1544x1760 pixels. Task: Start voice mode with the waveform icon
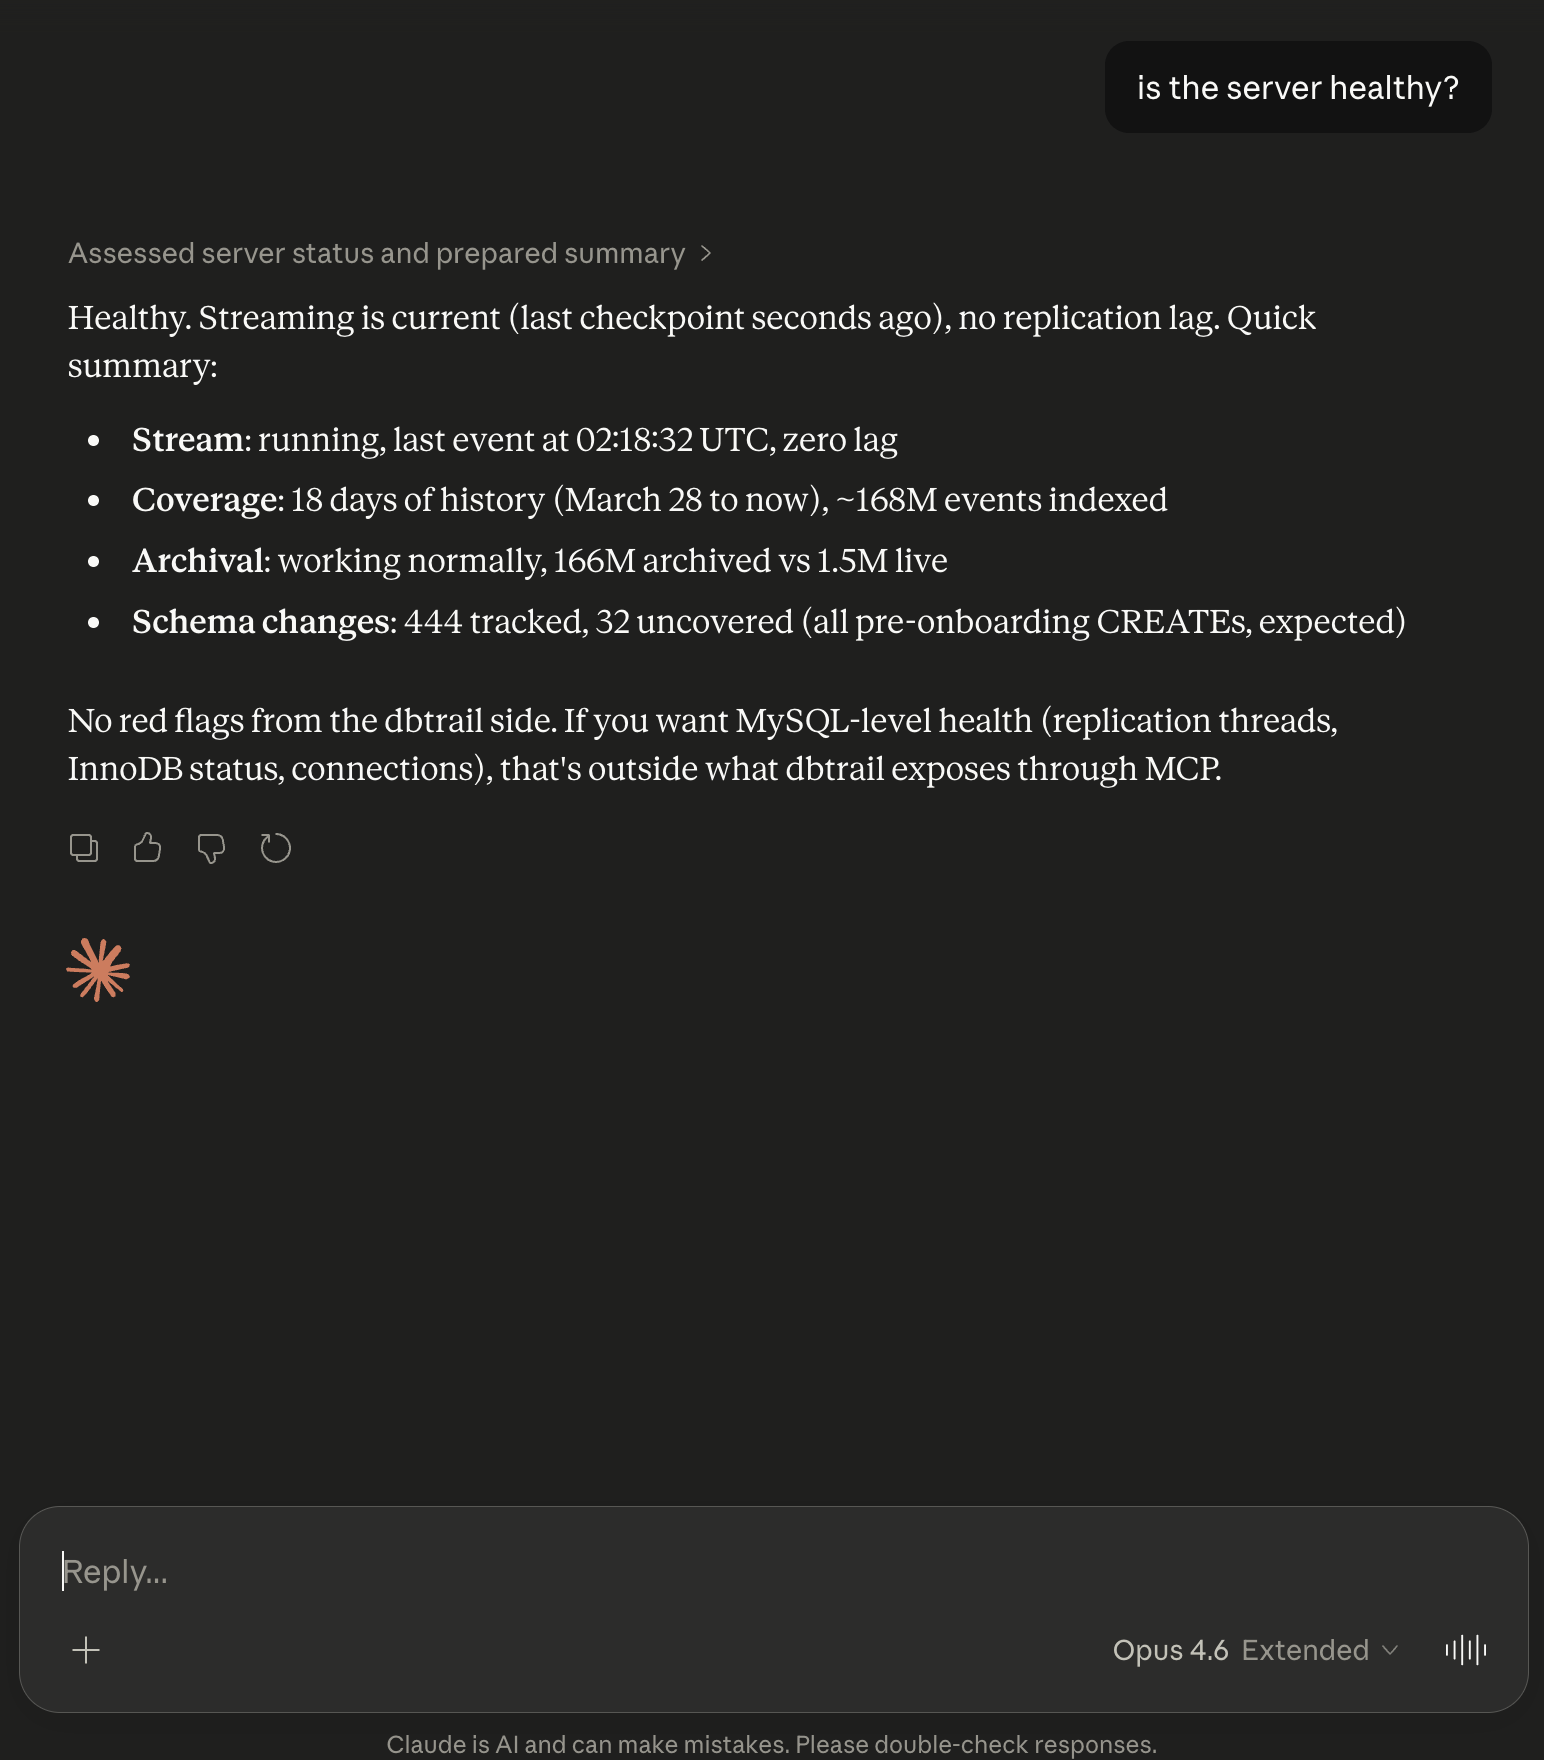point(1465,1650)
